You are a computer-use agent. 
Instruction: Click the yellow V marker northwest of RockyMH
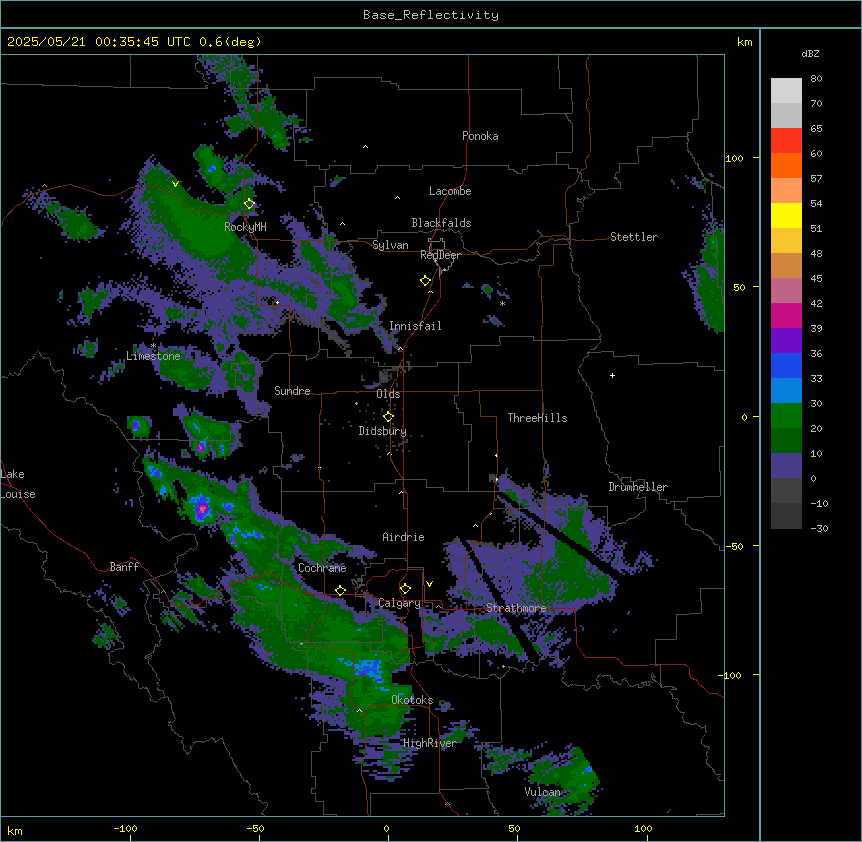tap(175, 184)
